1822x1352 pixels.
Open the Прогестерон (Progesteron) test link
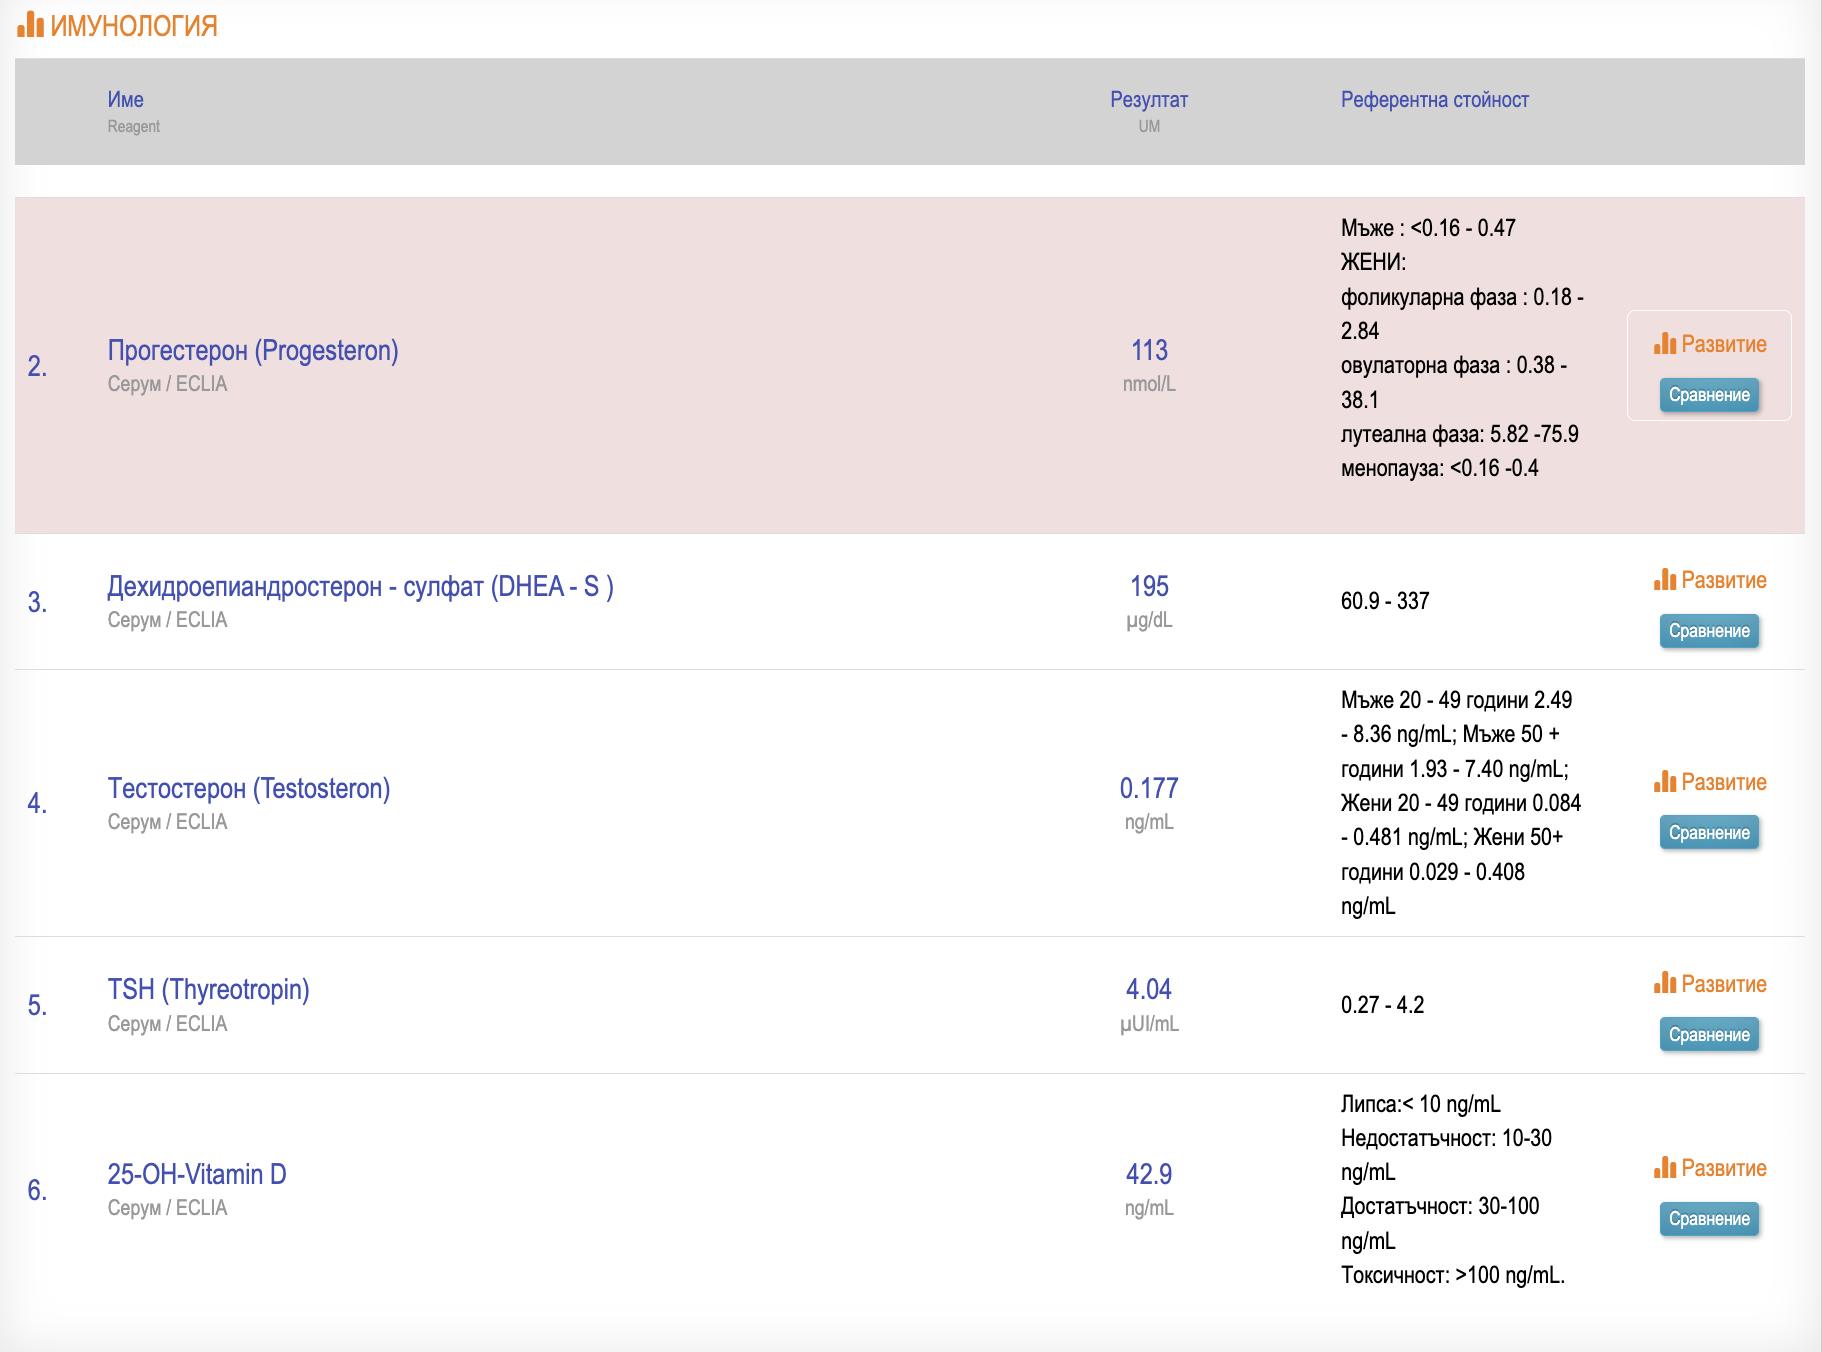click(253, 351)
